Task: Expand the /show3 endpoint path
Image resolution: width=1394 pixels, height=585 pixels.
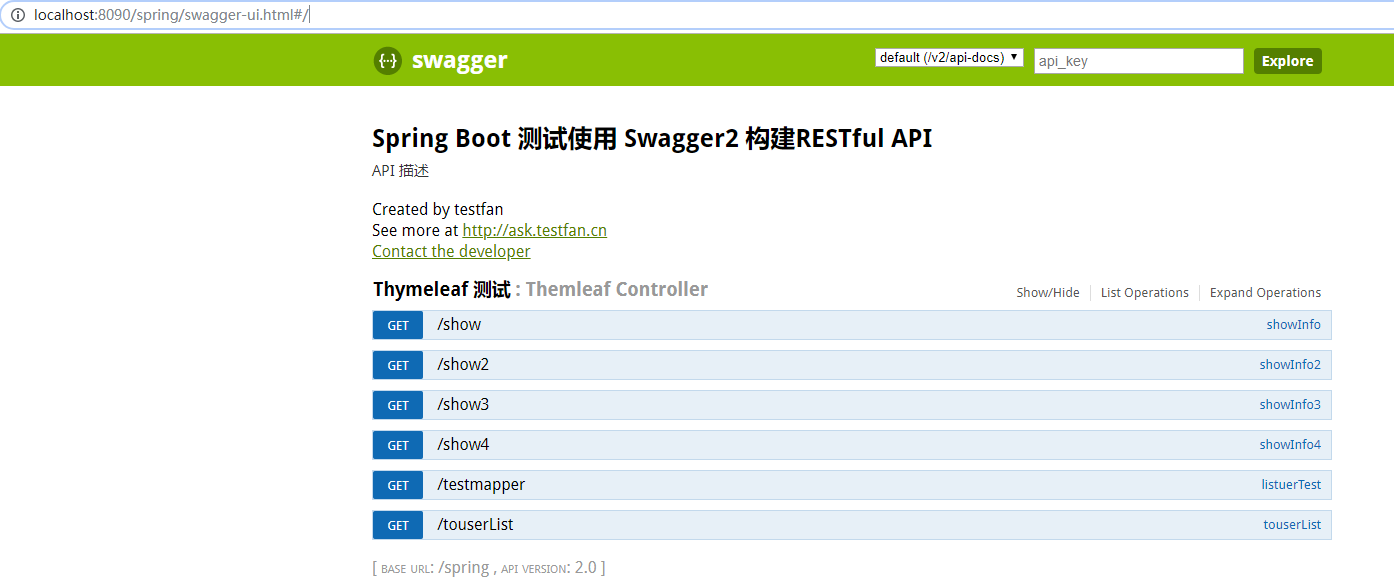Action: tap(463, 404)
